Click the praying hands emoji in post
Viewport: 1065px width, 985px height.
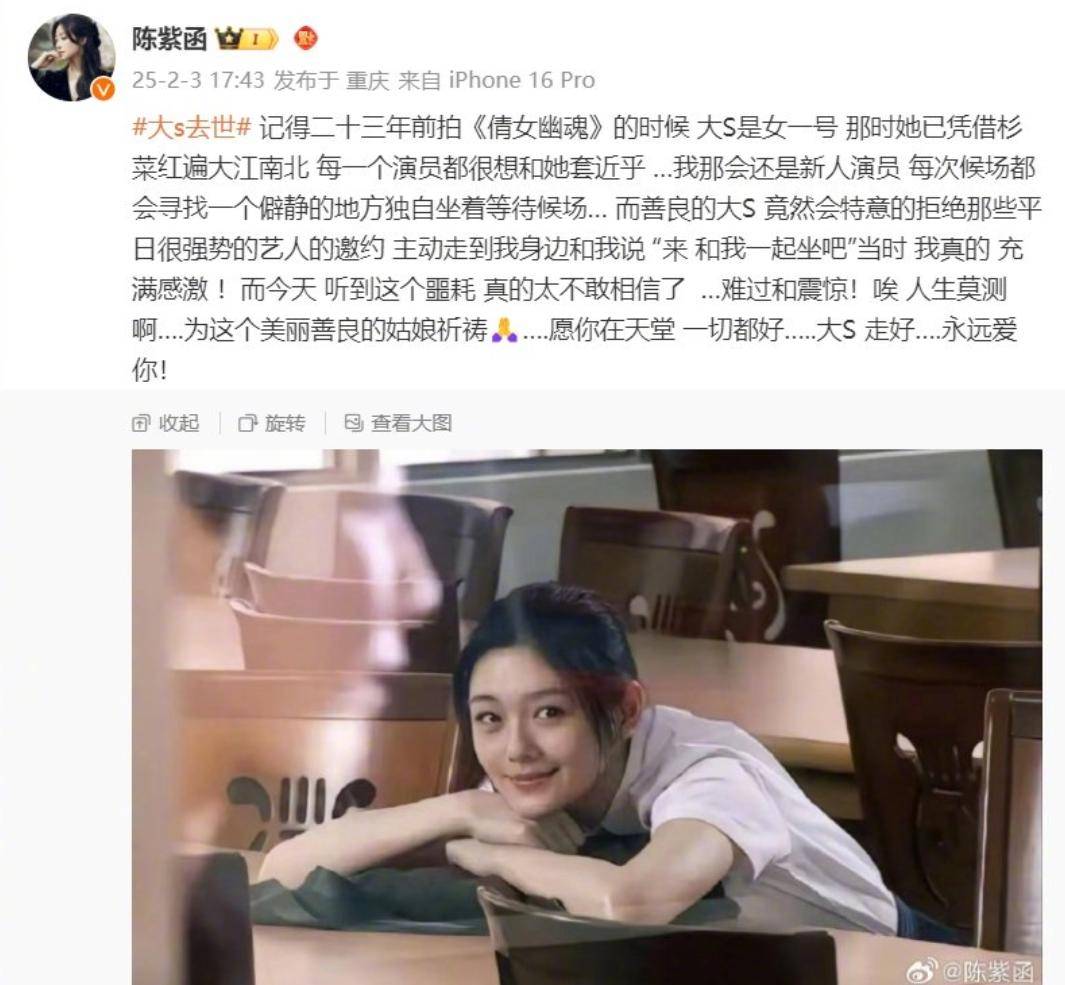(504, 331)
